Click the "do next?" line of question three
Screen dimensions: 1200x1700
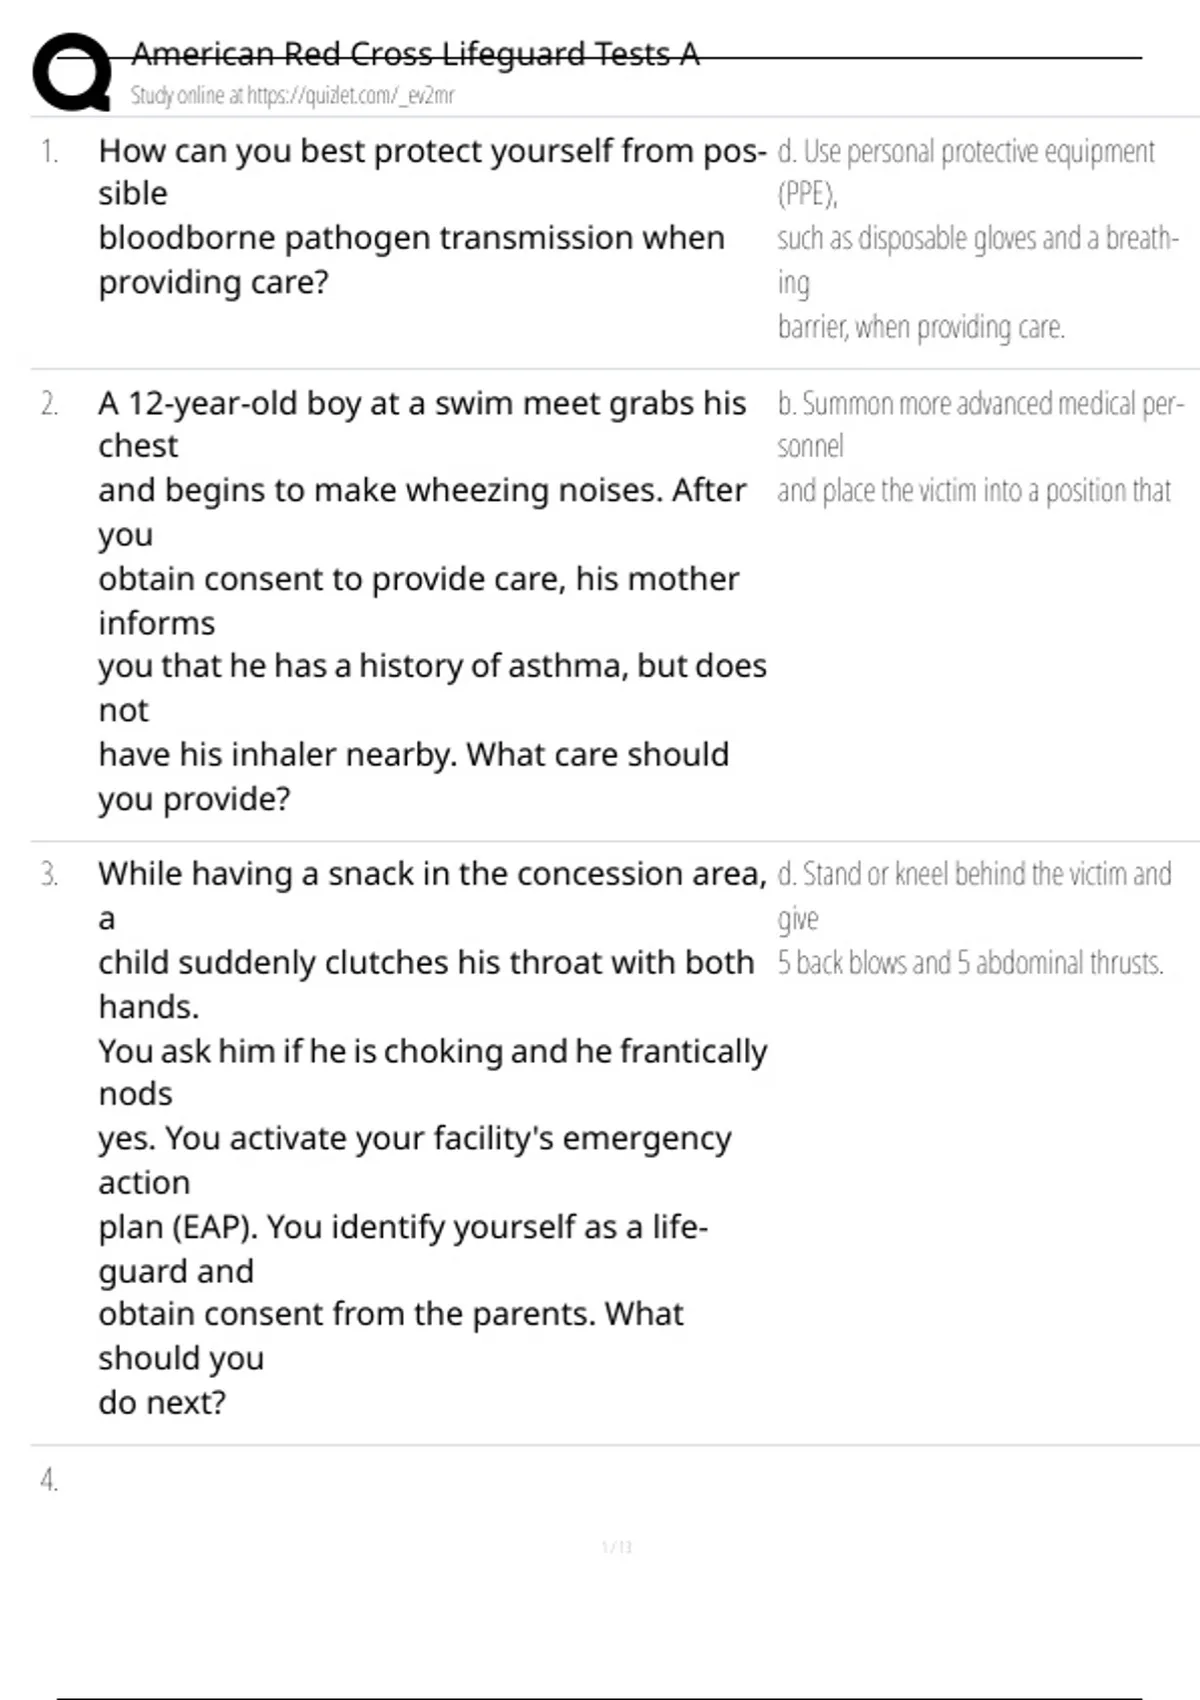162,1403
